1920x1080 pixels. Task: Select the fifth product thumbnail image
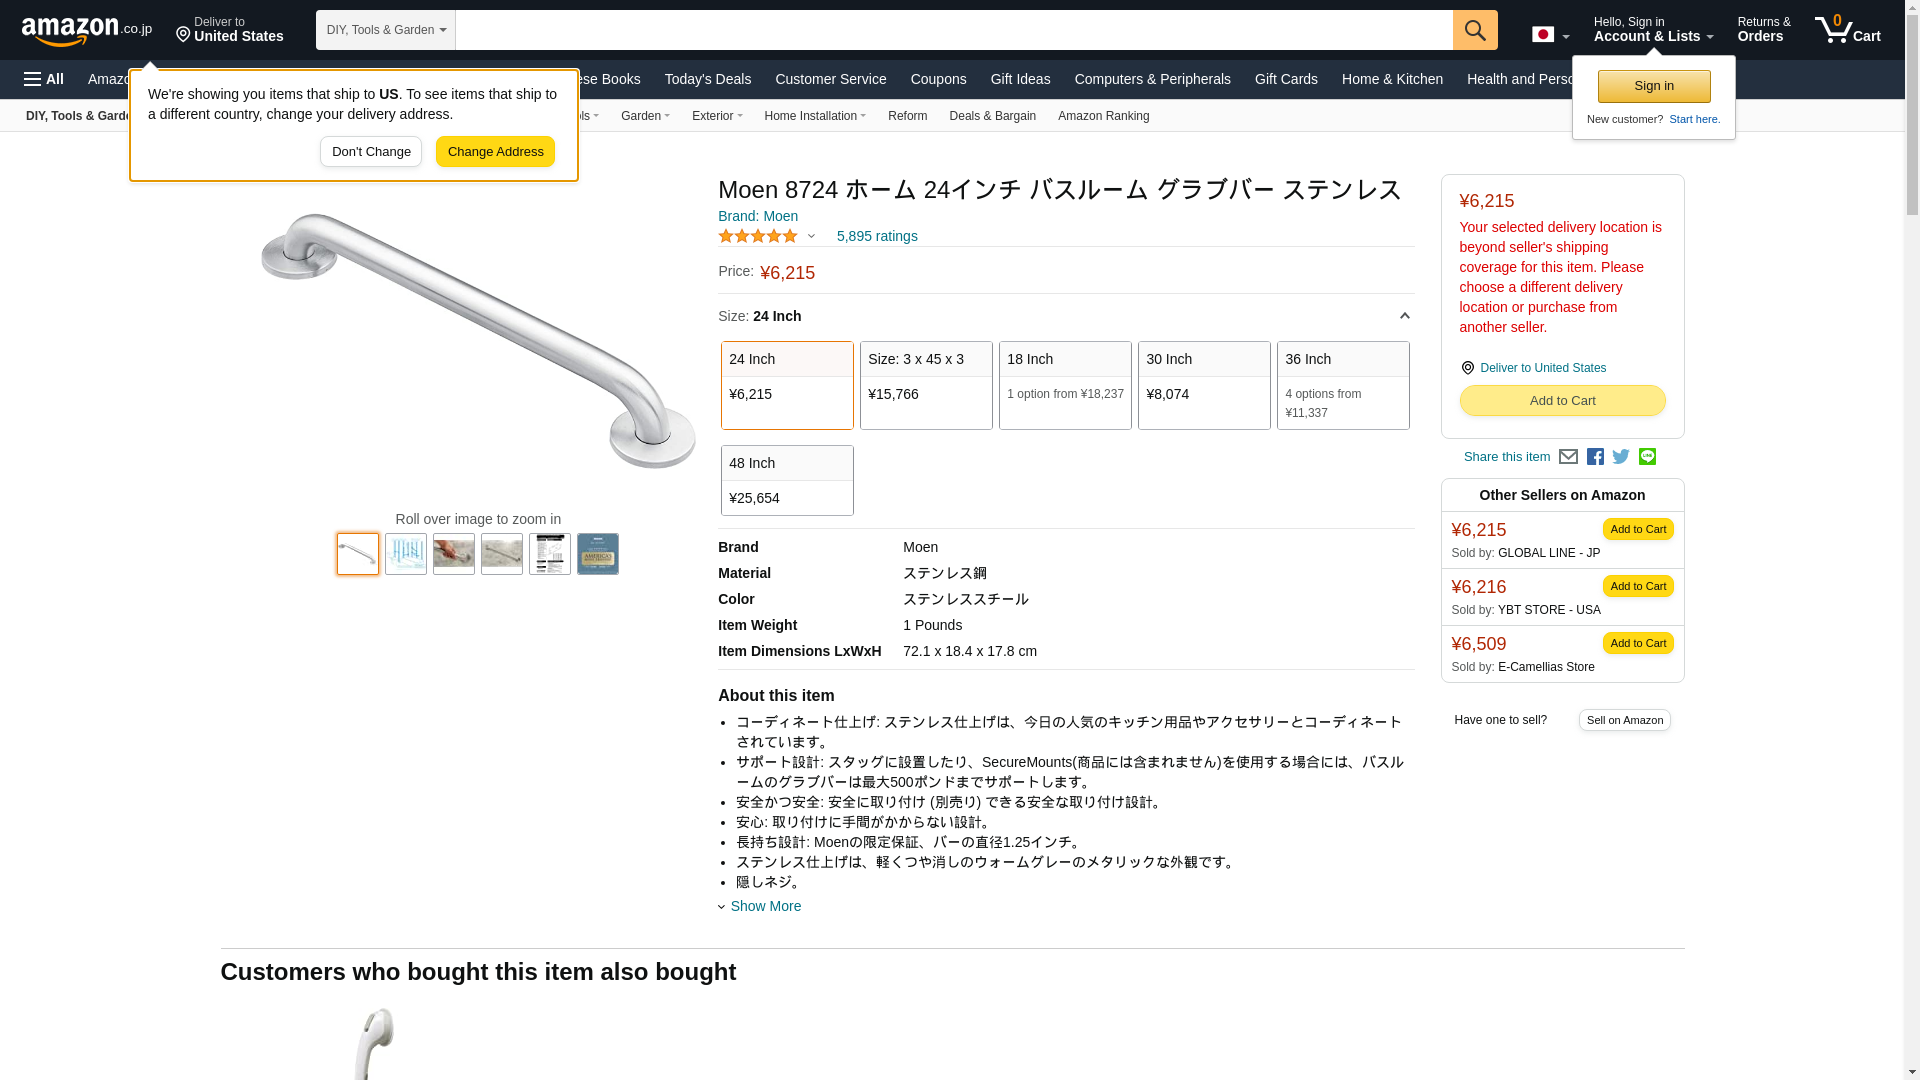550,554
